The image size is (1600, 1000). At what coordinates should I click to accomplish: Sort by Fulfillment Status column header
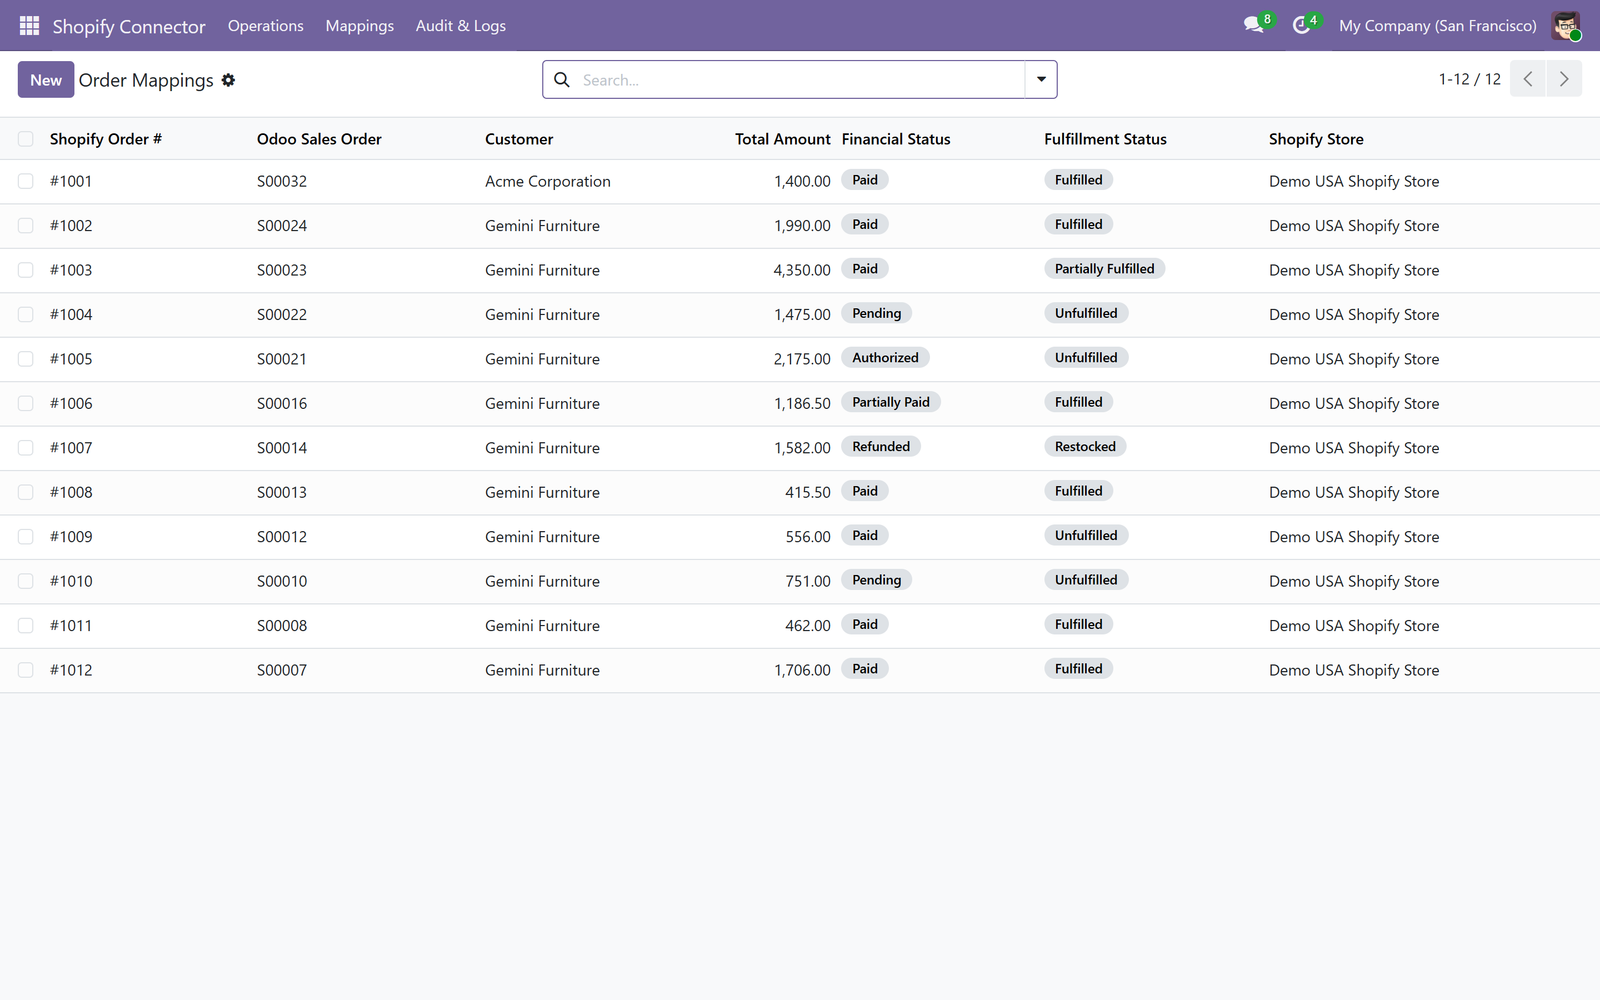tap(1105, 139)
